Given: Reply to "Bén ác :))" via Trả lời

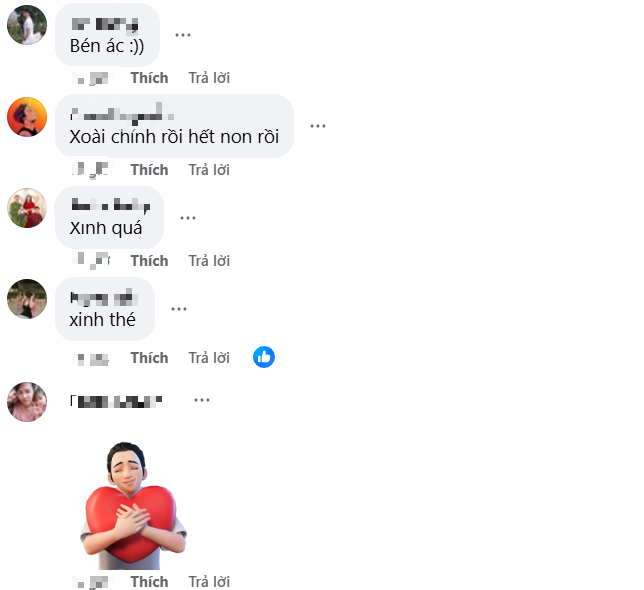Looking at the screenshot, I should [209, 78].
